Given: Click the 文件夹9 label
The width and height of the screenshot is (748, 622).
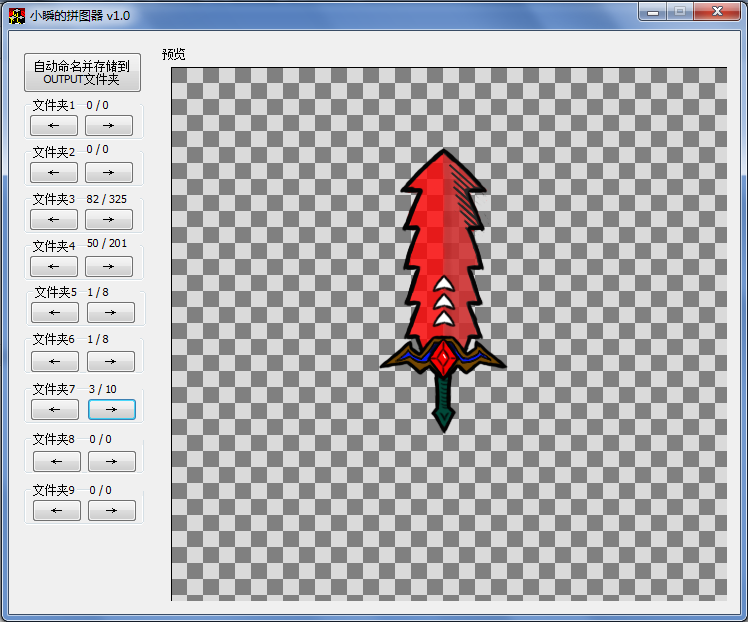Looking at the screenshot, I should (53, 490).
